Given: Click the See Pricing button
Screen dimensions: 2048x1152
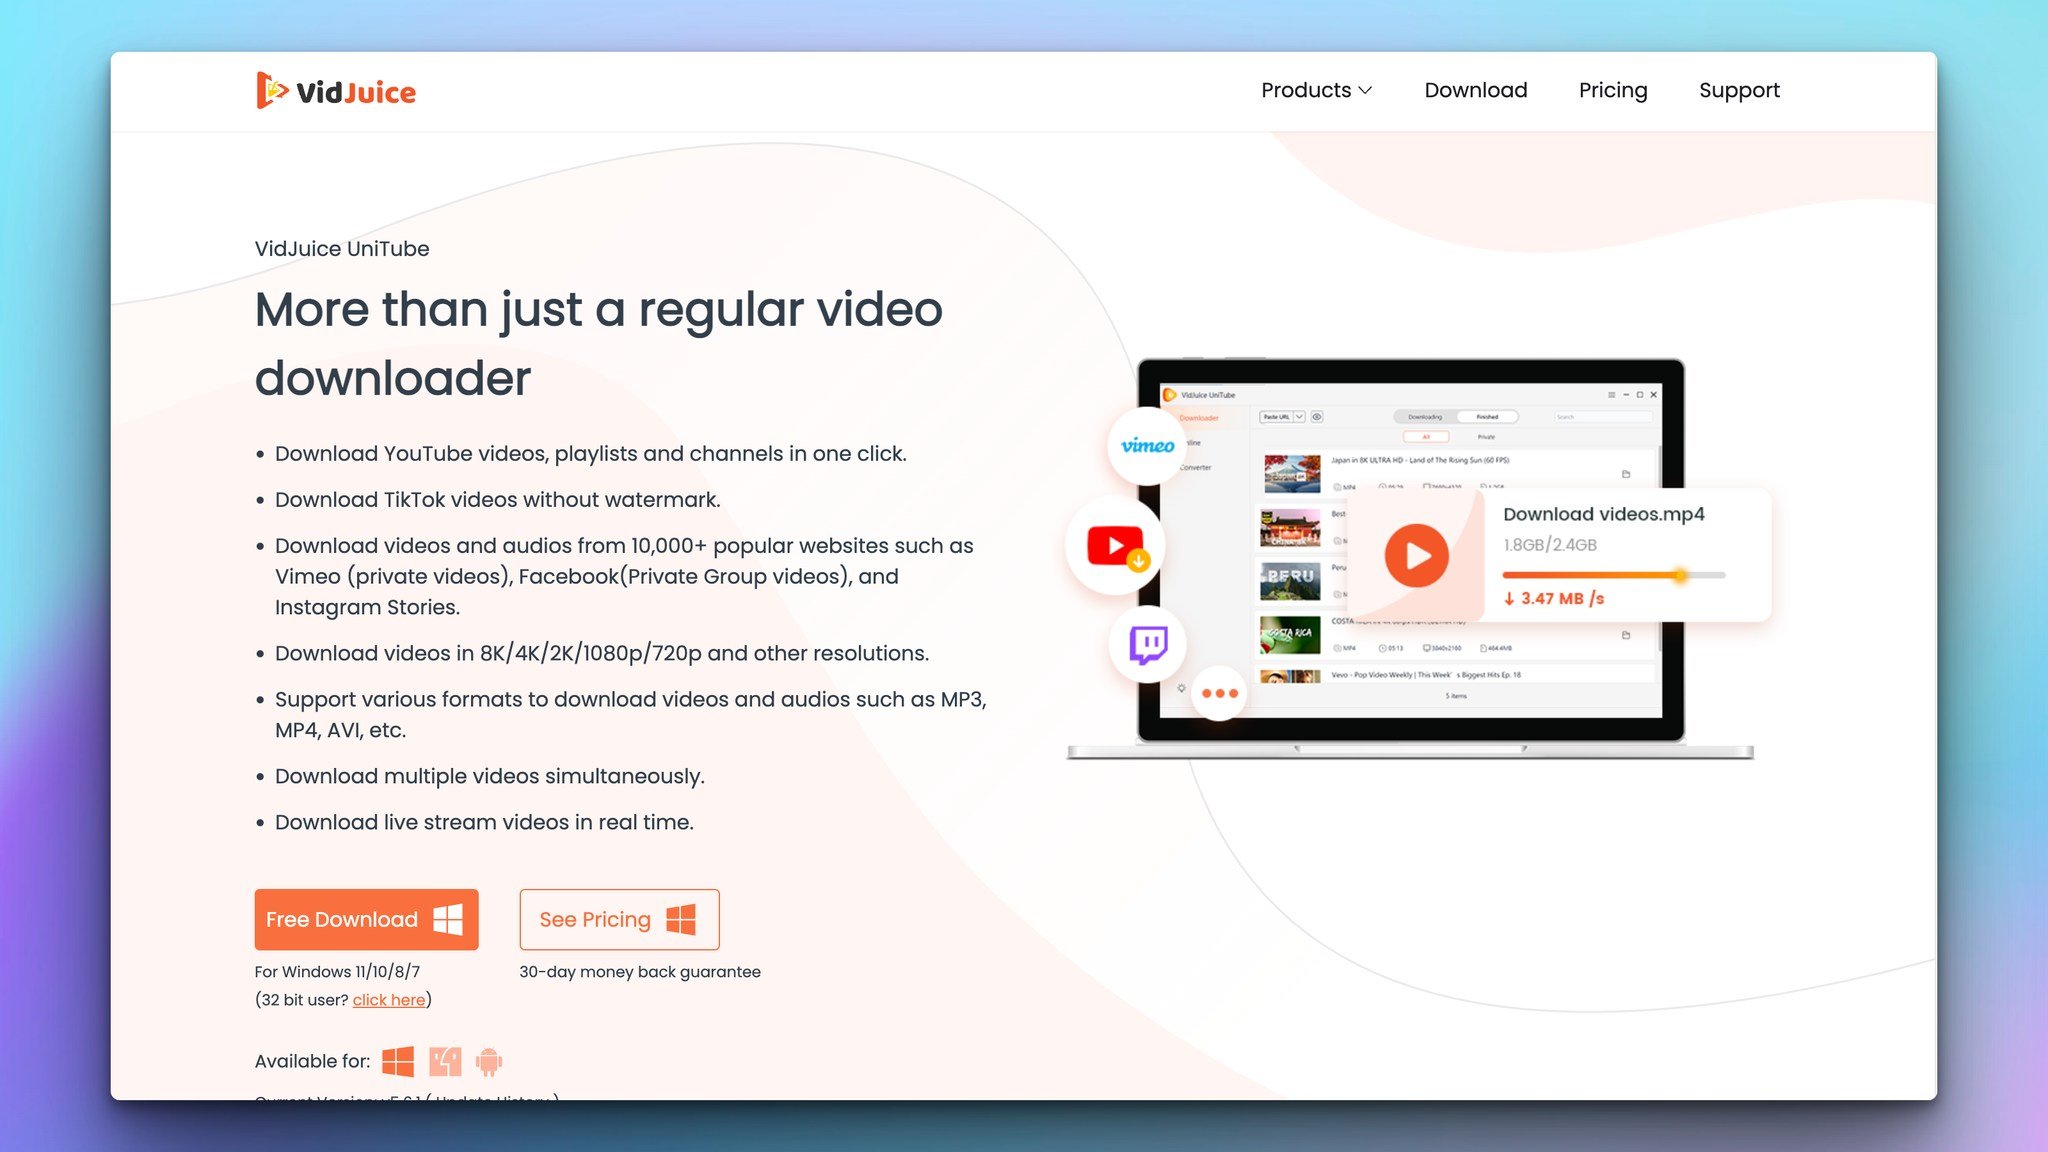Looking at the screenshot, I should click(619, 920).
